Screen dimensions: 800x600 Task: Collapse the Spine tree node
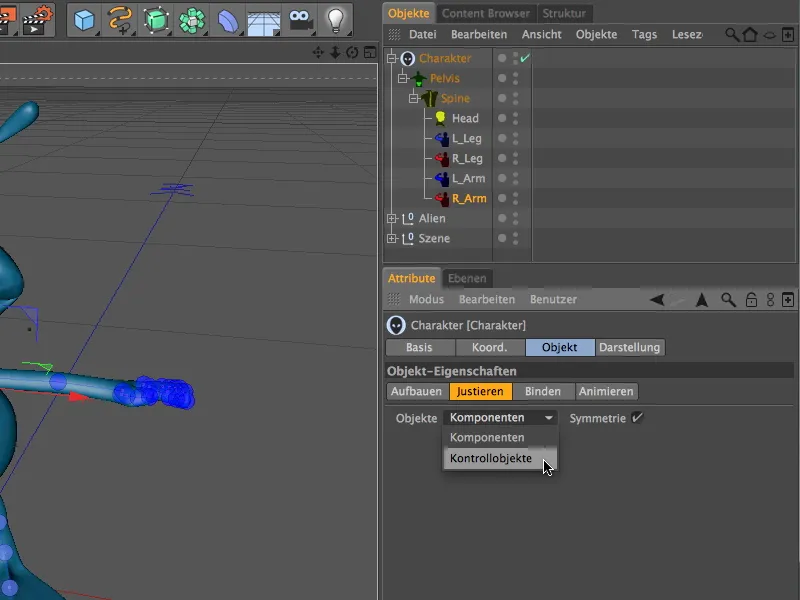(414, 98)
